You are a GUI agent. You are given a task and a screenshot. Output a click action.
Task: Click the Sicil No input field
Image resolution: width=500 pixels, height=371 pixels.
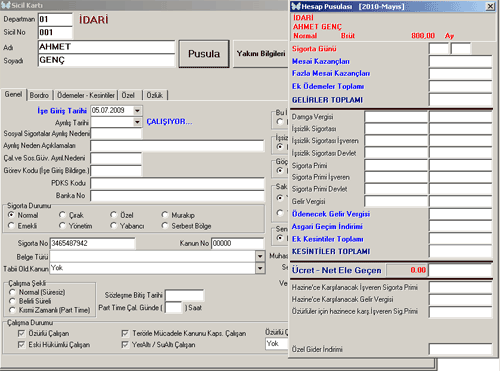[x=55, y=32]
